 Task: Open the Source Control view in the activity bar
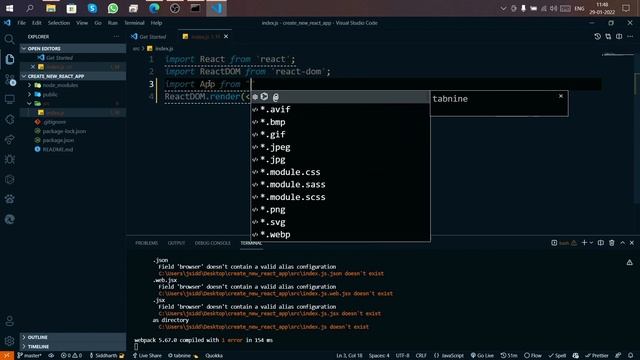click(x=10, y=80)
